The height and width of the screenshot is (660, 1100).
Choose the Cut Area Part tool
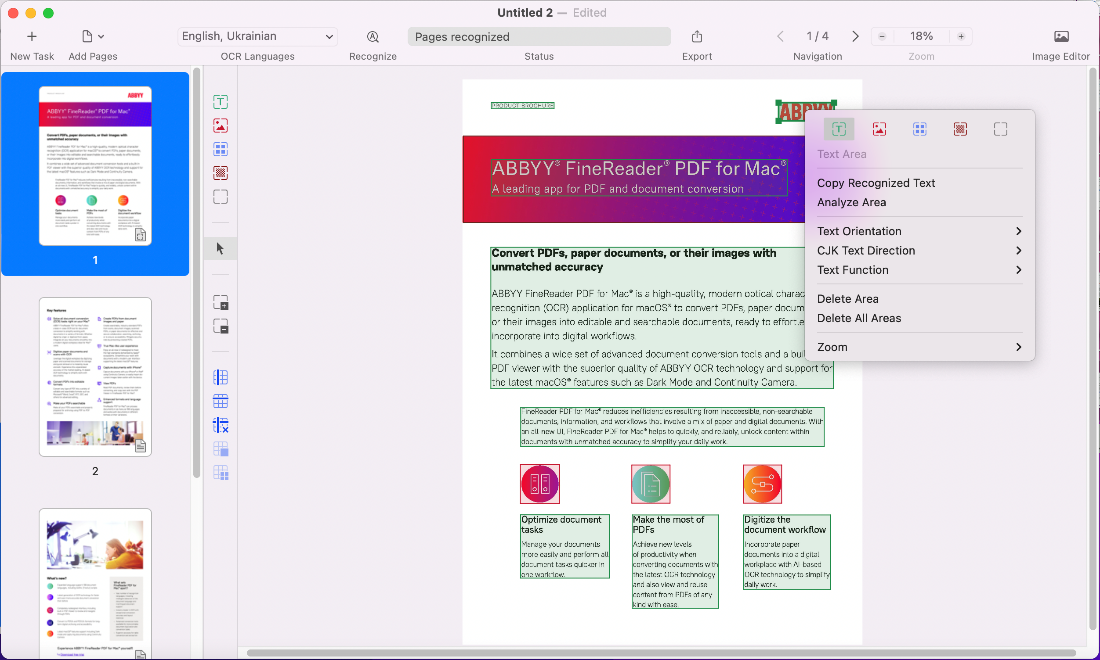220,326
